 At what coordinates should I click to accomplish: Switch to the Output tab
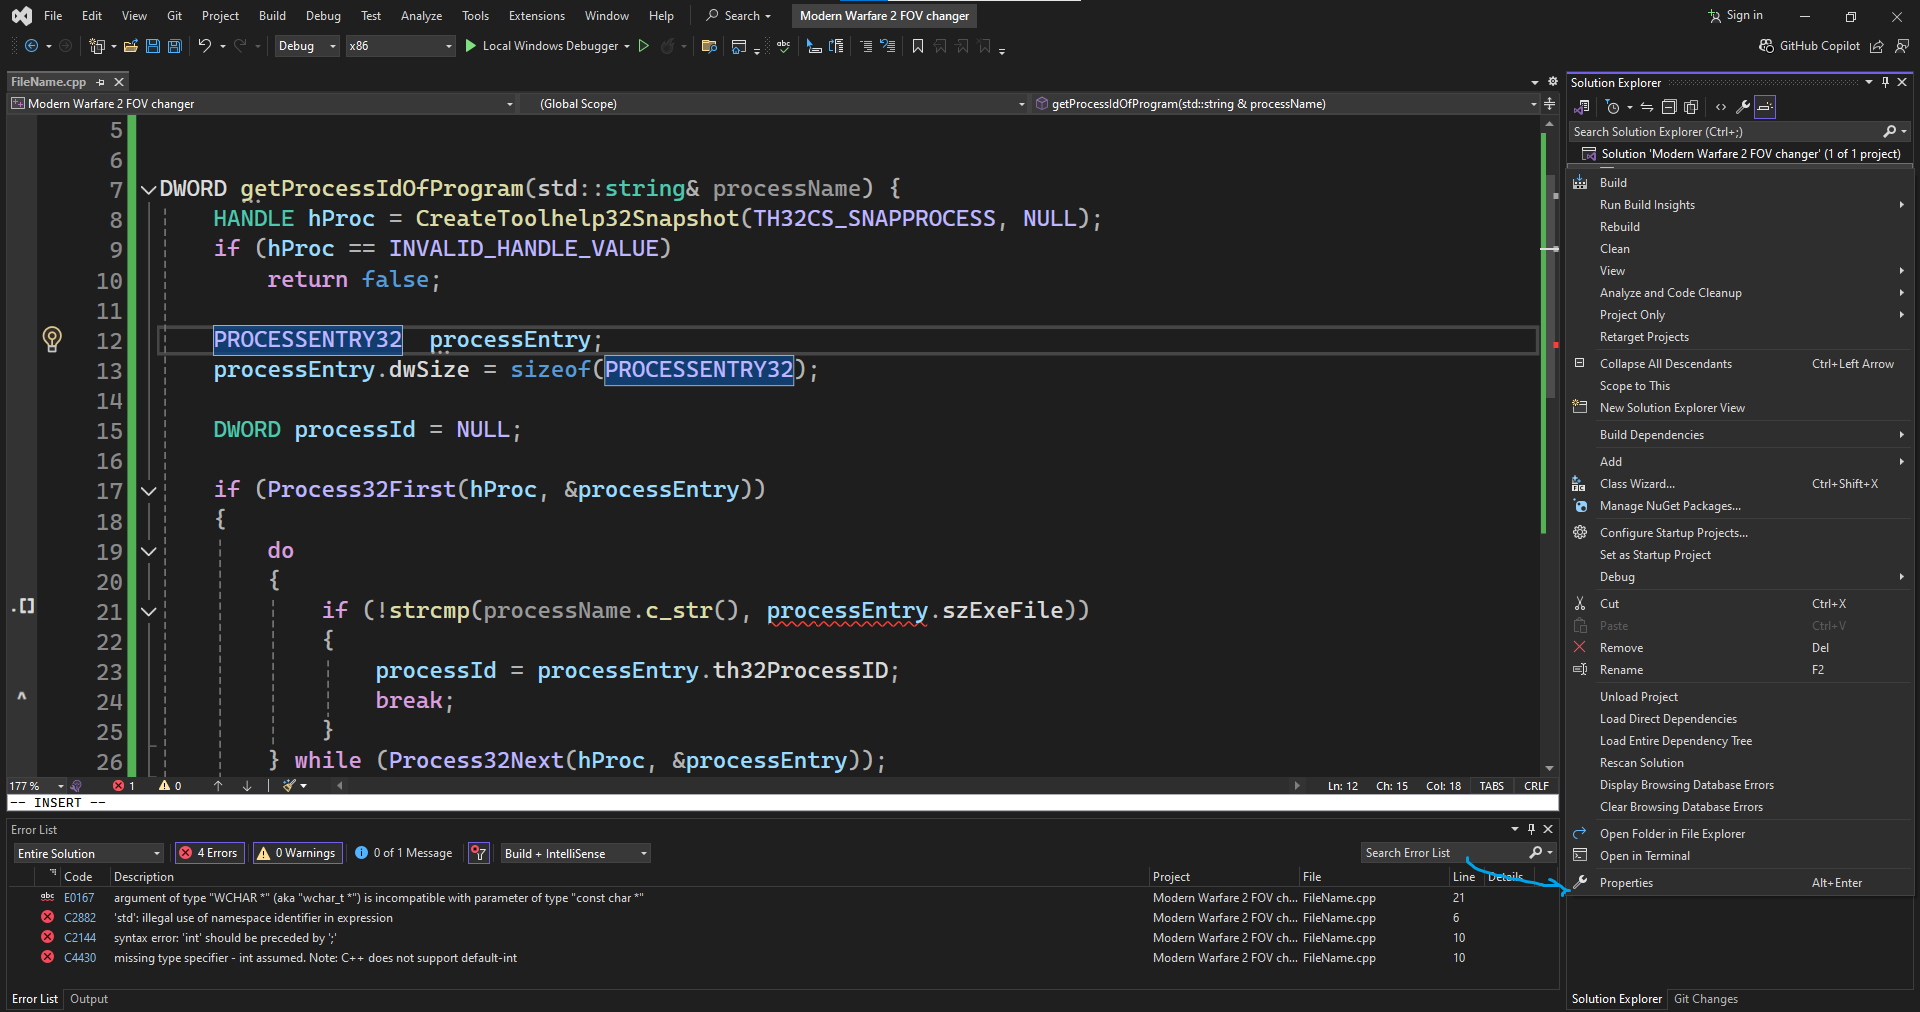point(89,999)
